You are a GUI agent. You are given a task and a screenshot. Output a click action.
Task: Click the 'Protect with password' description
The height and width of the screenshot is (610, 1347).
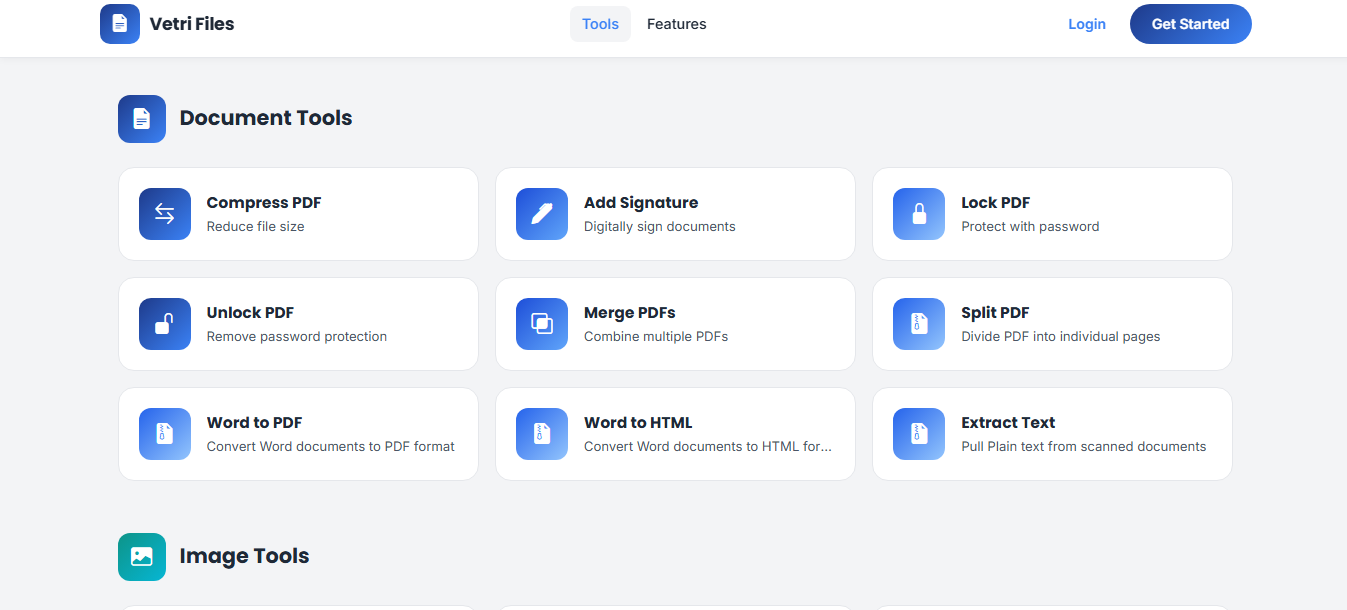click(x=1030, y=227)
